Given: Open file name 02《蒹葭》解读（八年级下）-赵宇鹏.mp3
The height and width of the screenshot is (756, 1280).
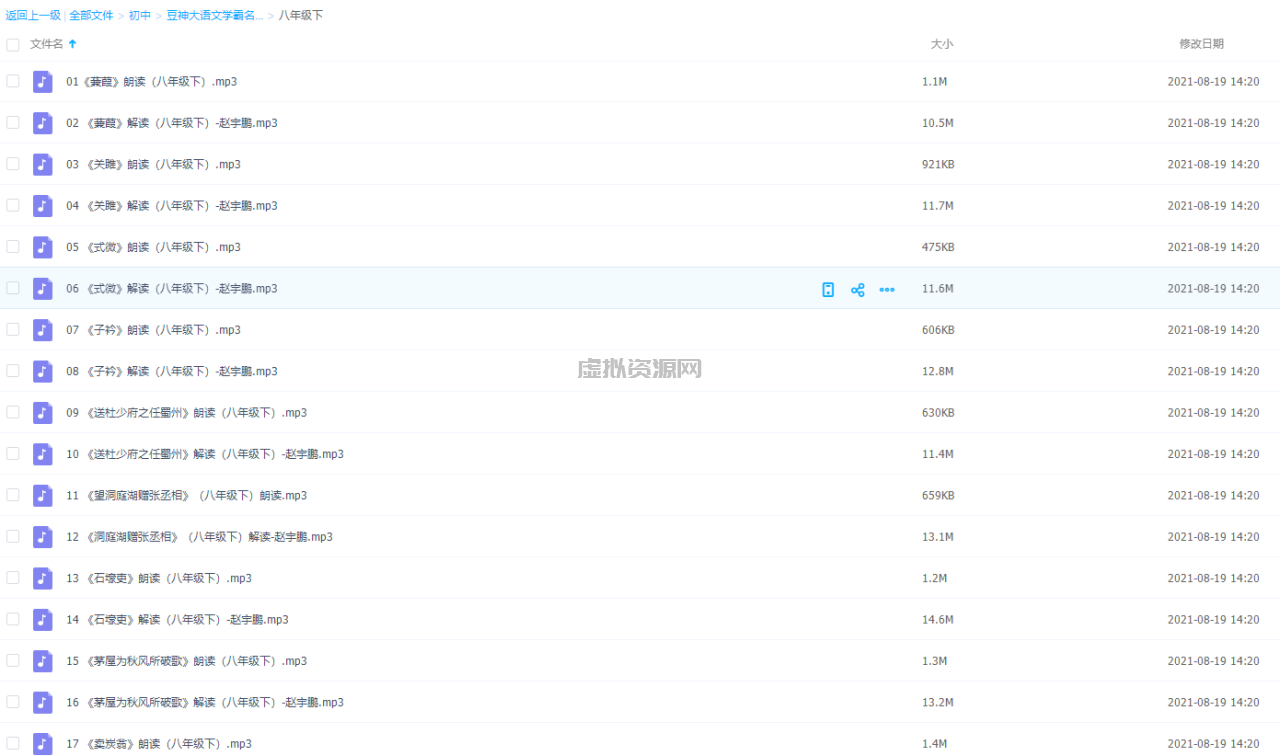Looking at the screenshot, I should 172,123.
